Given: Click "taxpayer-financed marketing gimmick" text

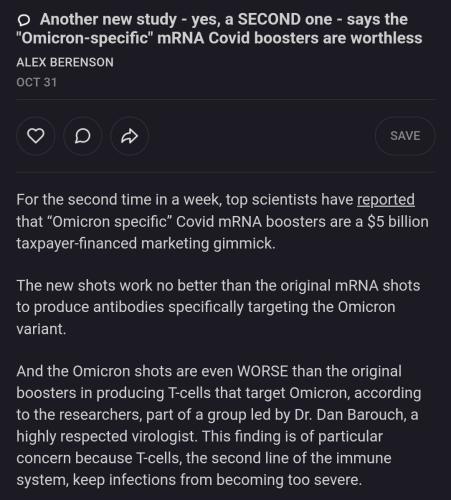Looking at the screenshot, I should (x=146, y=243).
